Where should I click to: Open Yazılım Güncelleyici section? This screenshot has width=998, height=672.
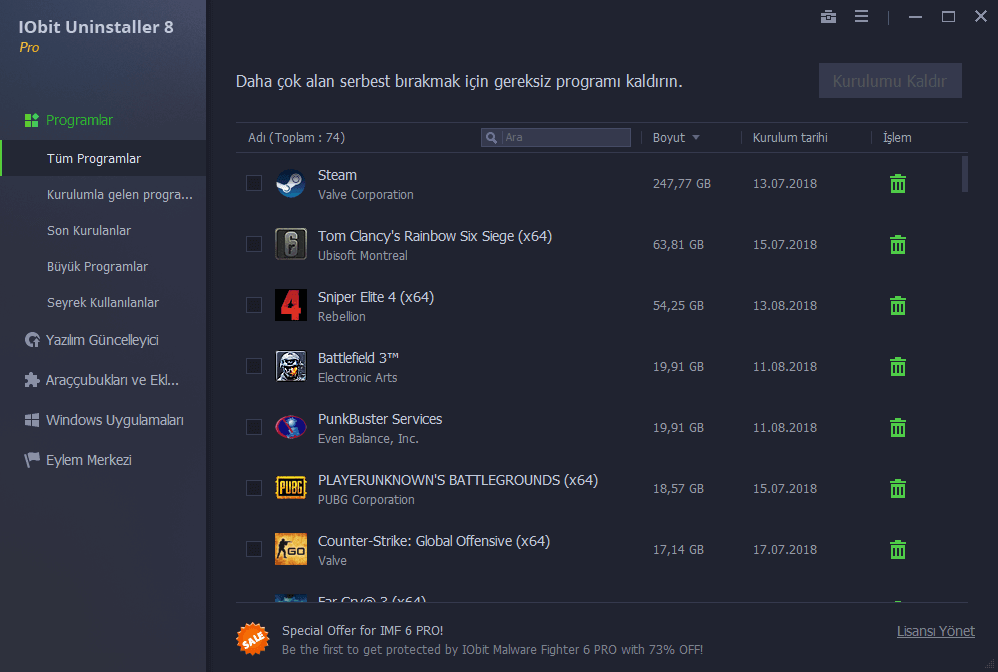pyautogui.click(x=102, y=340)
